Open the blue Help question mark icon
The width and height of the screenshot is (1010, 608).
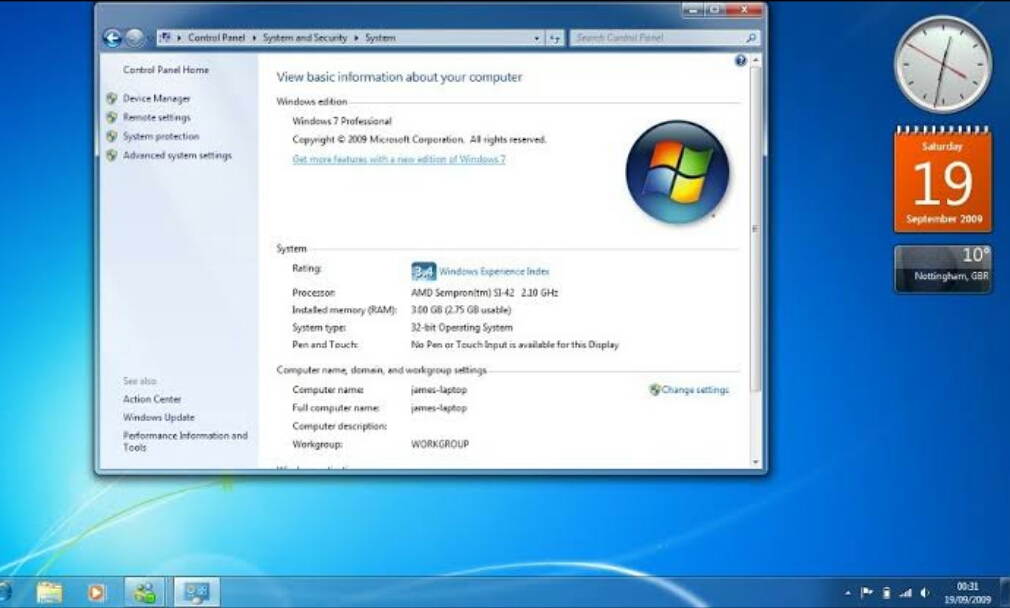click(740, 60)
